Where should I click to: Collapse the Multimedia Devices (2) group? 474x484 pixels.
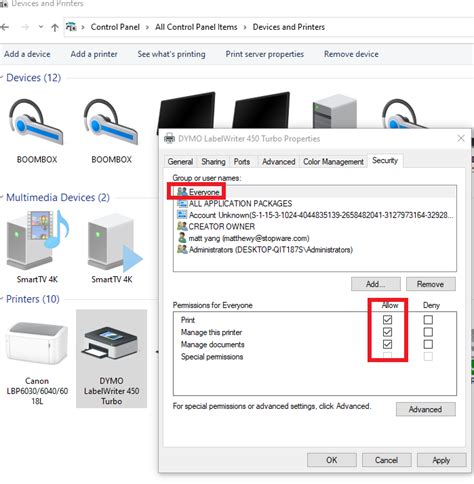click(x=2, y=197)
